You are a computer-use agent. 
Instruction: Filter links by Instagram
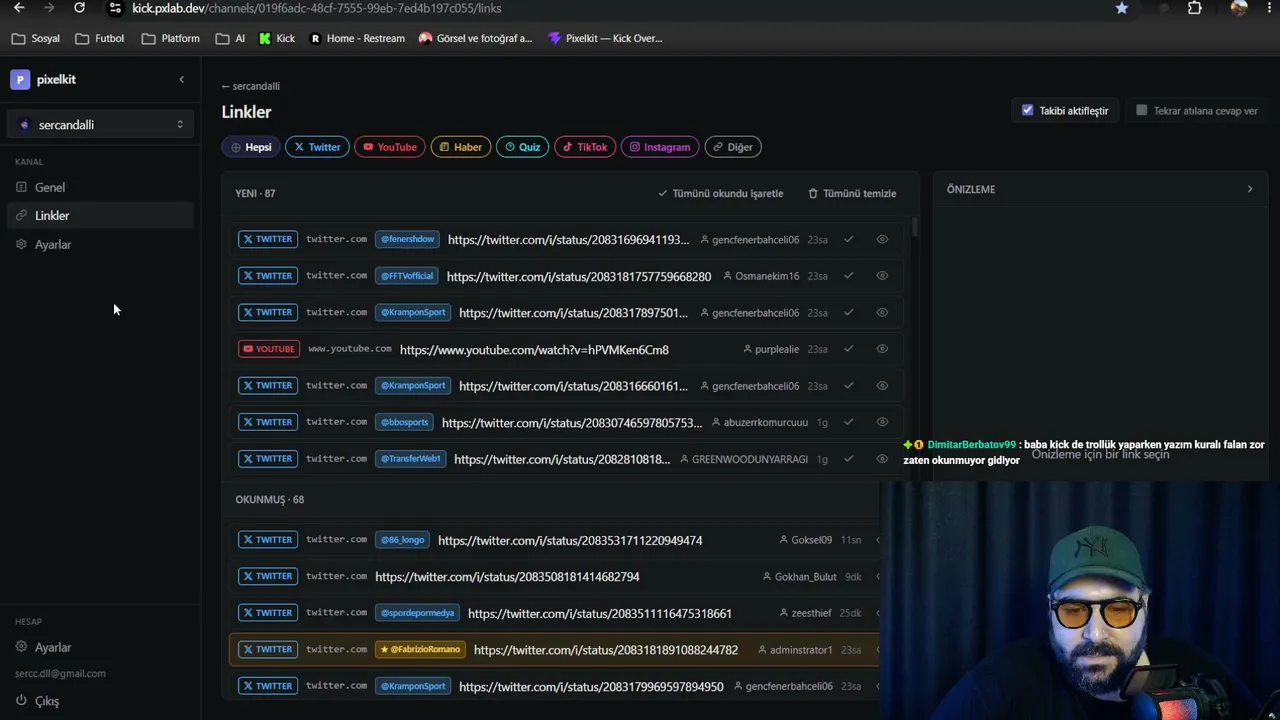(x=660, y=147)
